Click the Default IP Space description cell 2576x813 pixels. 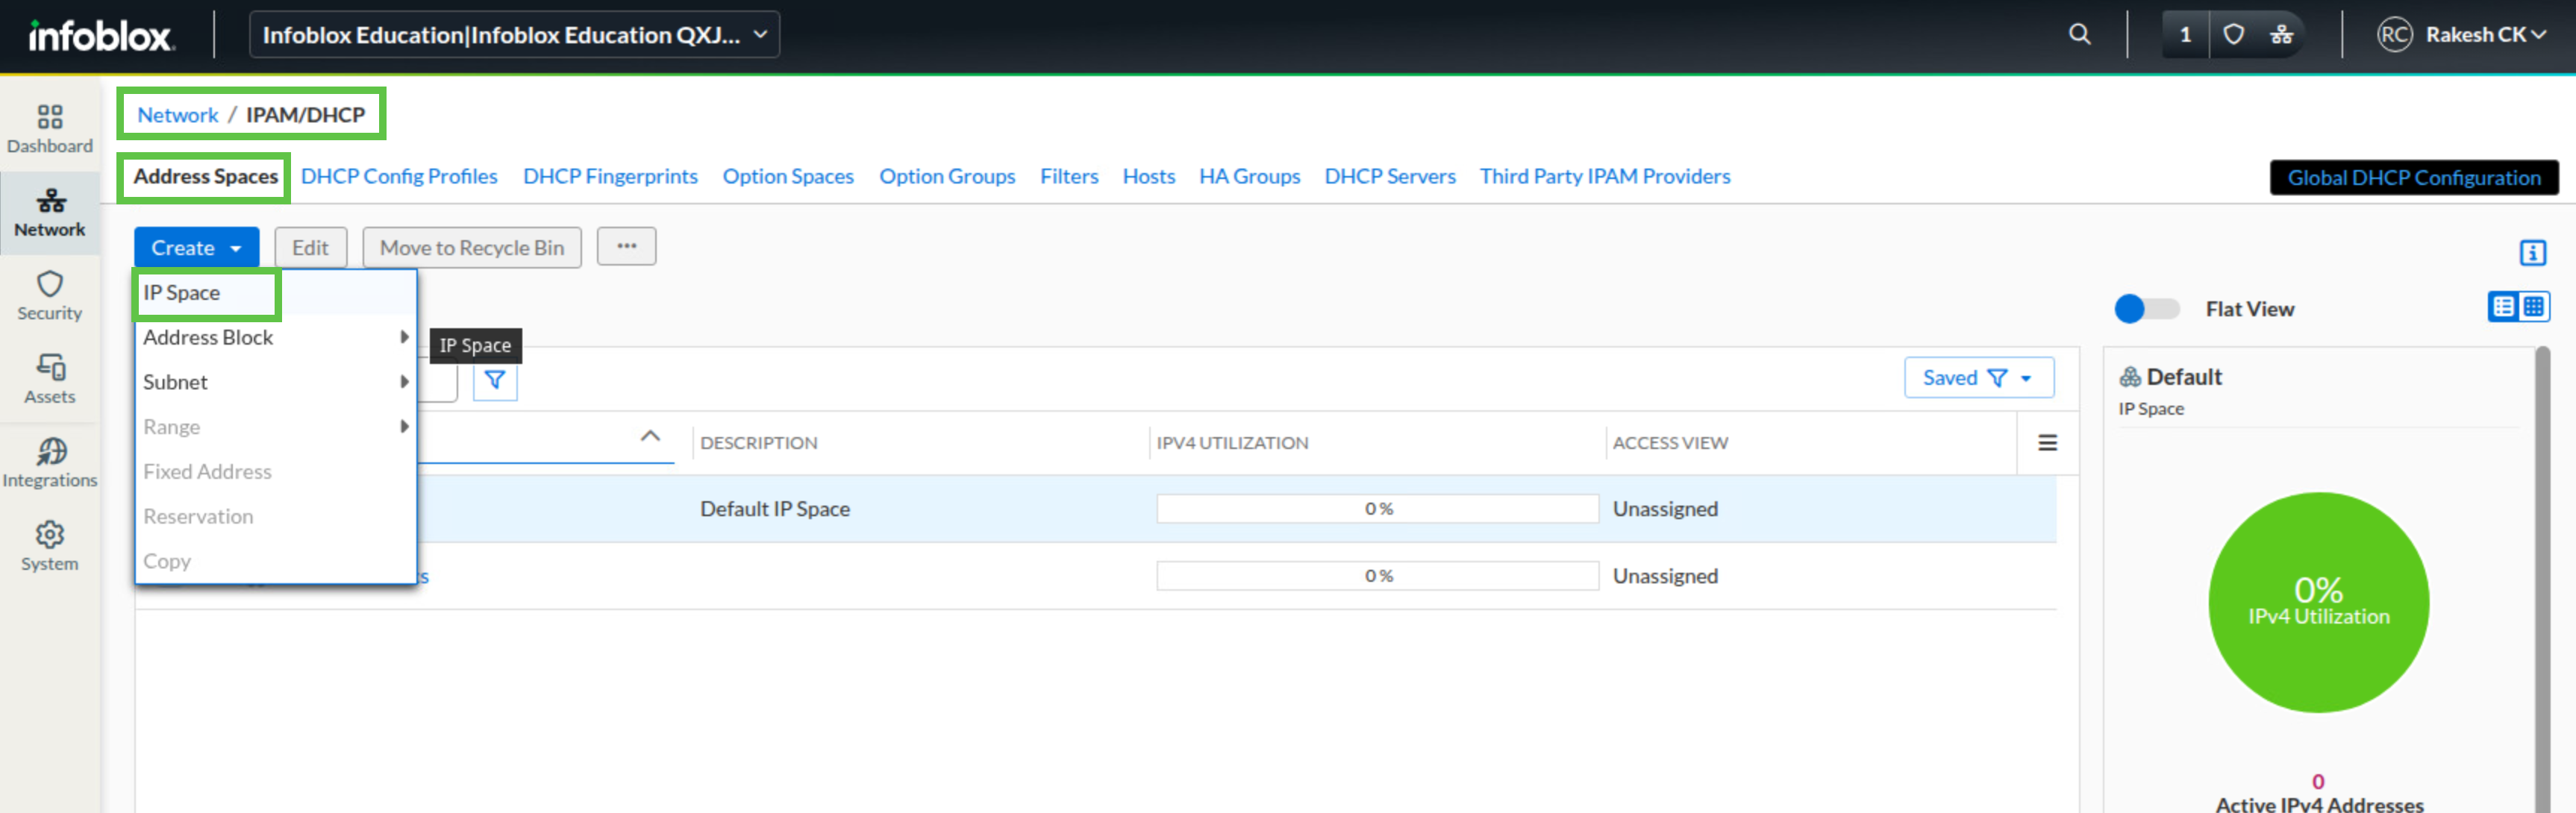pos(775,509)
